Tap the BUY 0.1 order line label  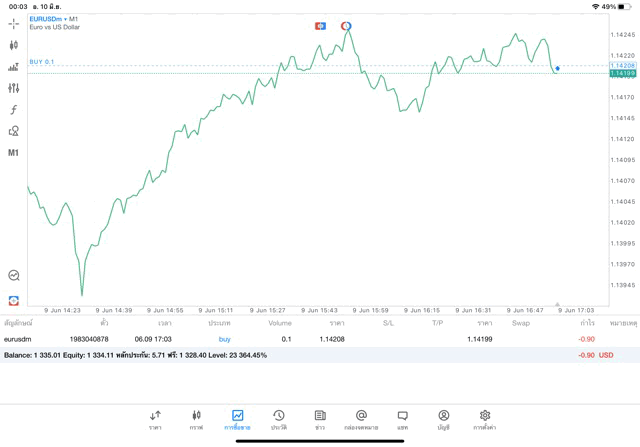click(42, 62)
